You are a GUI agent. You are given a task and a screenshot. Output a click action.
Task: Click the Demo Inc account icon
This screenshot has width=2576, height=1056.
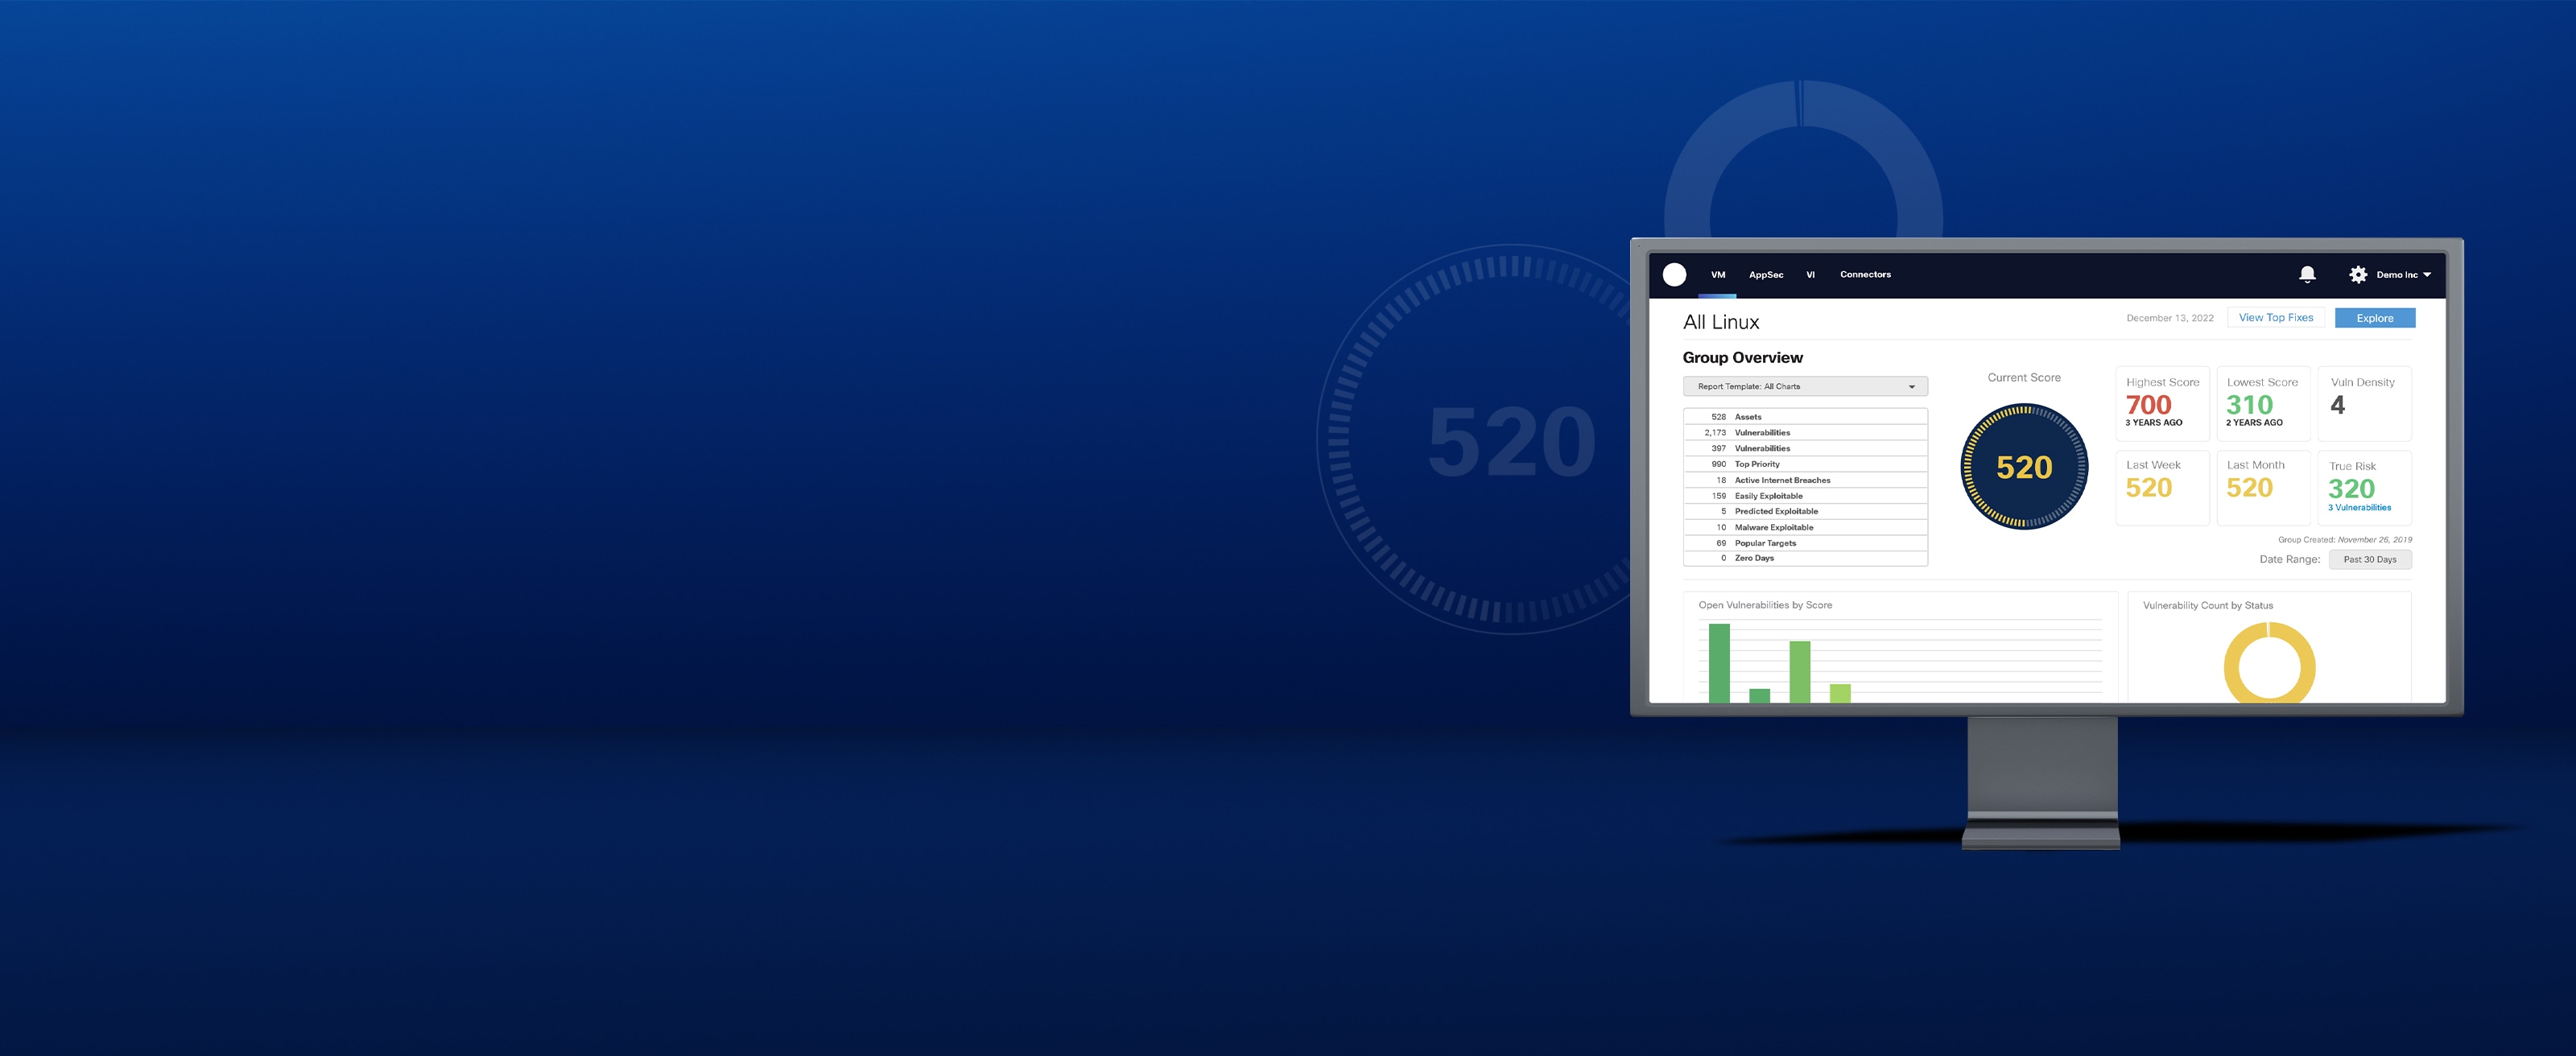(2399, 274)
